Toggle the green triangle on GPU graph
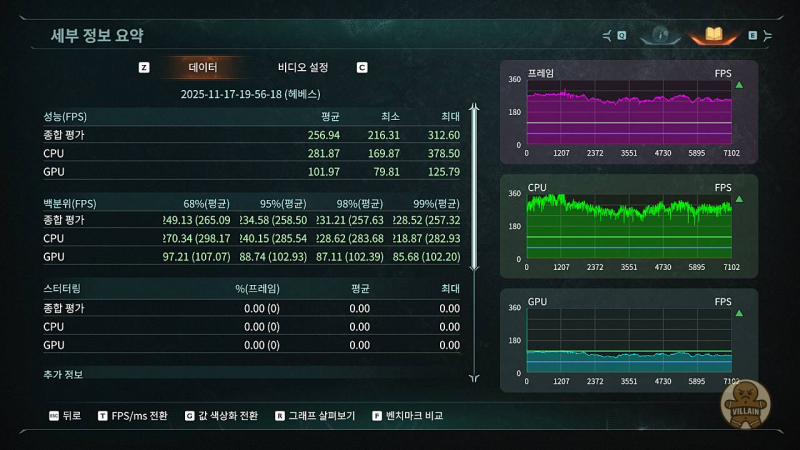Viewport: 800px width, 450px height. [739, 314]
